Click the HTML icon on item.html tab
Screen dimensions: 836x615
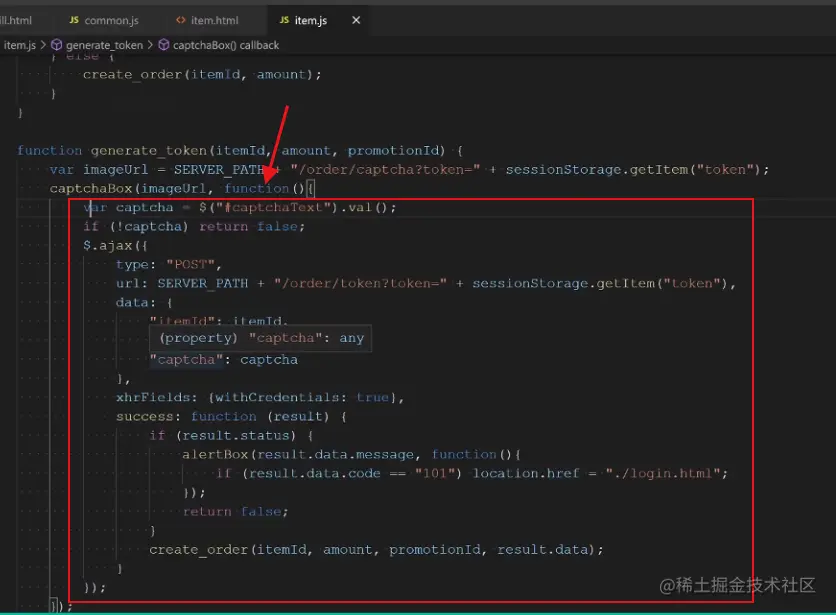[x=181, y=20]
